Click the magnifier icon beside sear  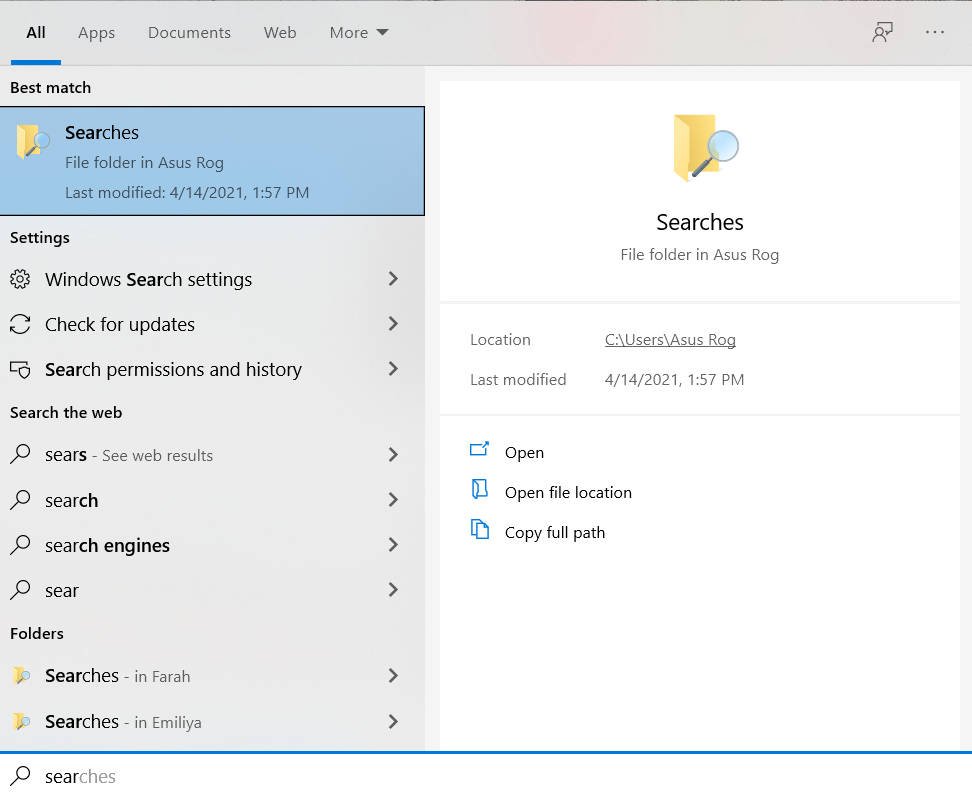(20, 590)
